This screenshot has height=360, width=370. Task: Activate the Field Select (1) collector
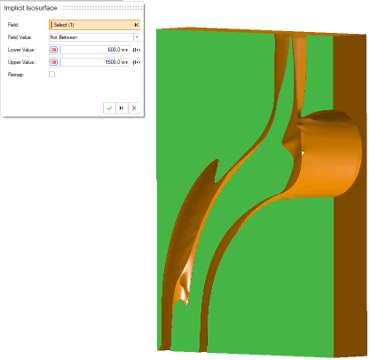(94, 25)
